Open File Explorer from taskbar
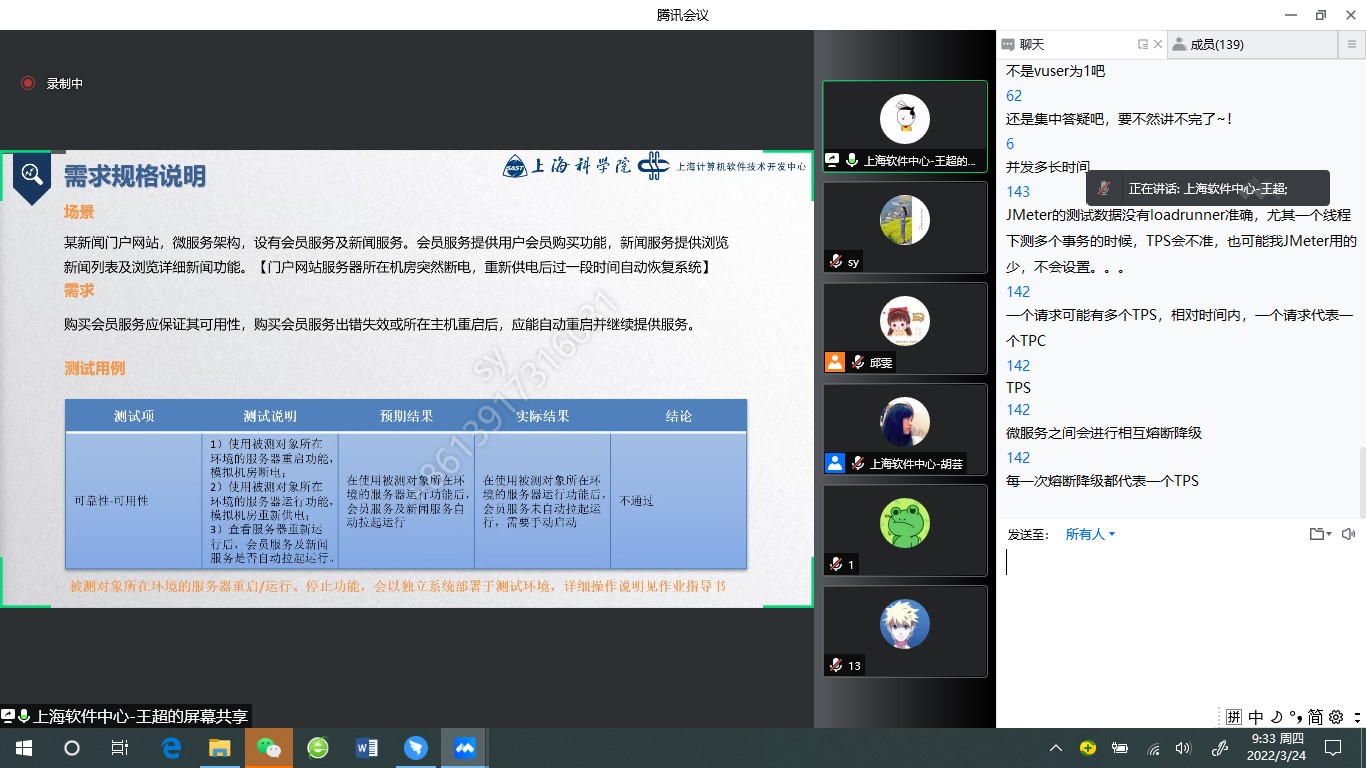 220,748
